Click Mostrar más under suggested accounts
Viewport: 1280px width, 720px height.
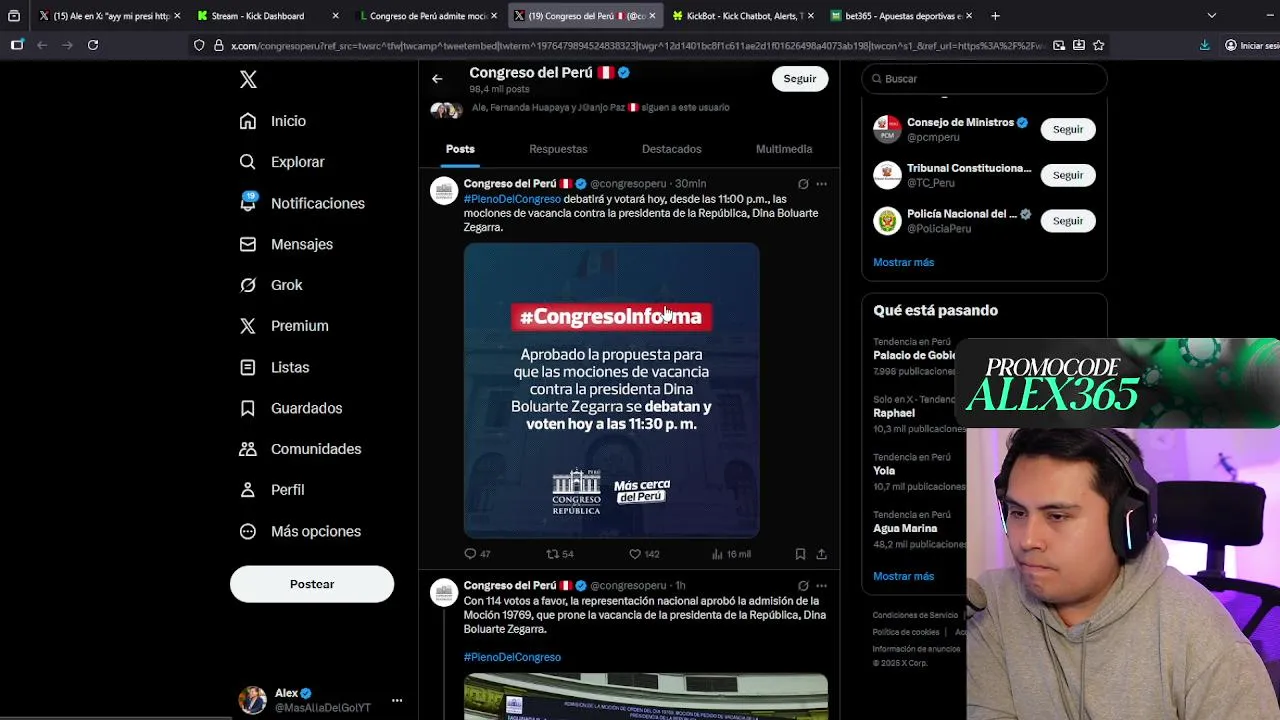903,262
